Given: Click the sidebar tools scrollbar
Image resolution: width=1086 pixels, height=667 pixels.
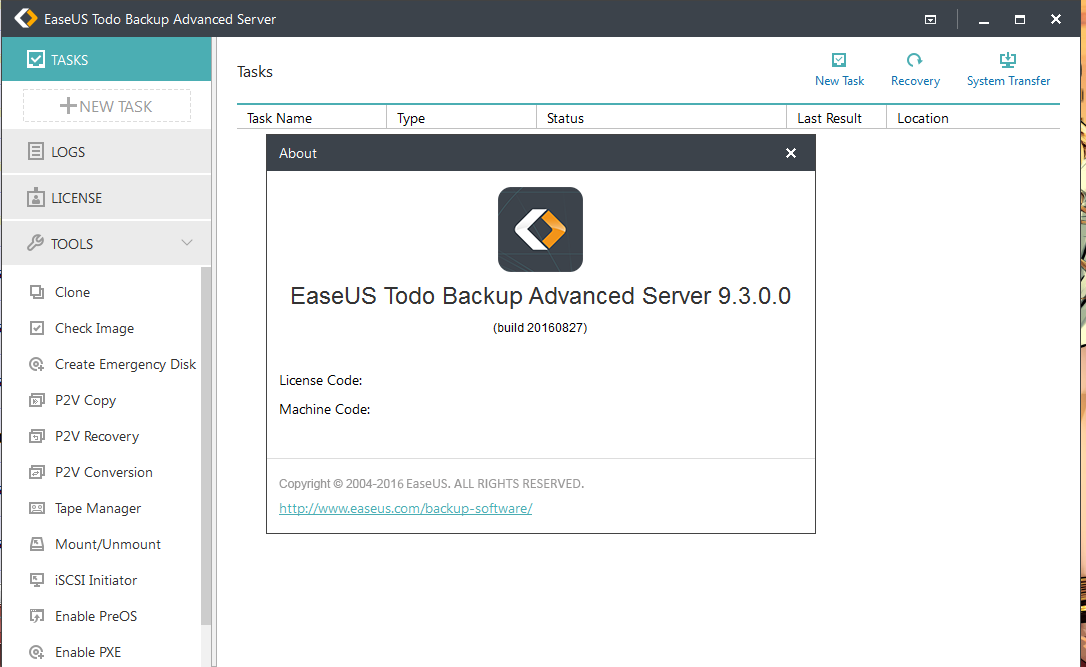Looking at the screenshot, I should click(206, 445).
